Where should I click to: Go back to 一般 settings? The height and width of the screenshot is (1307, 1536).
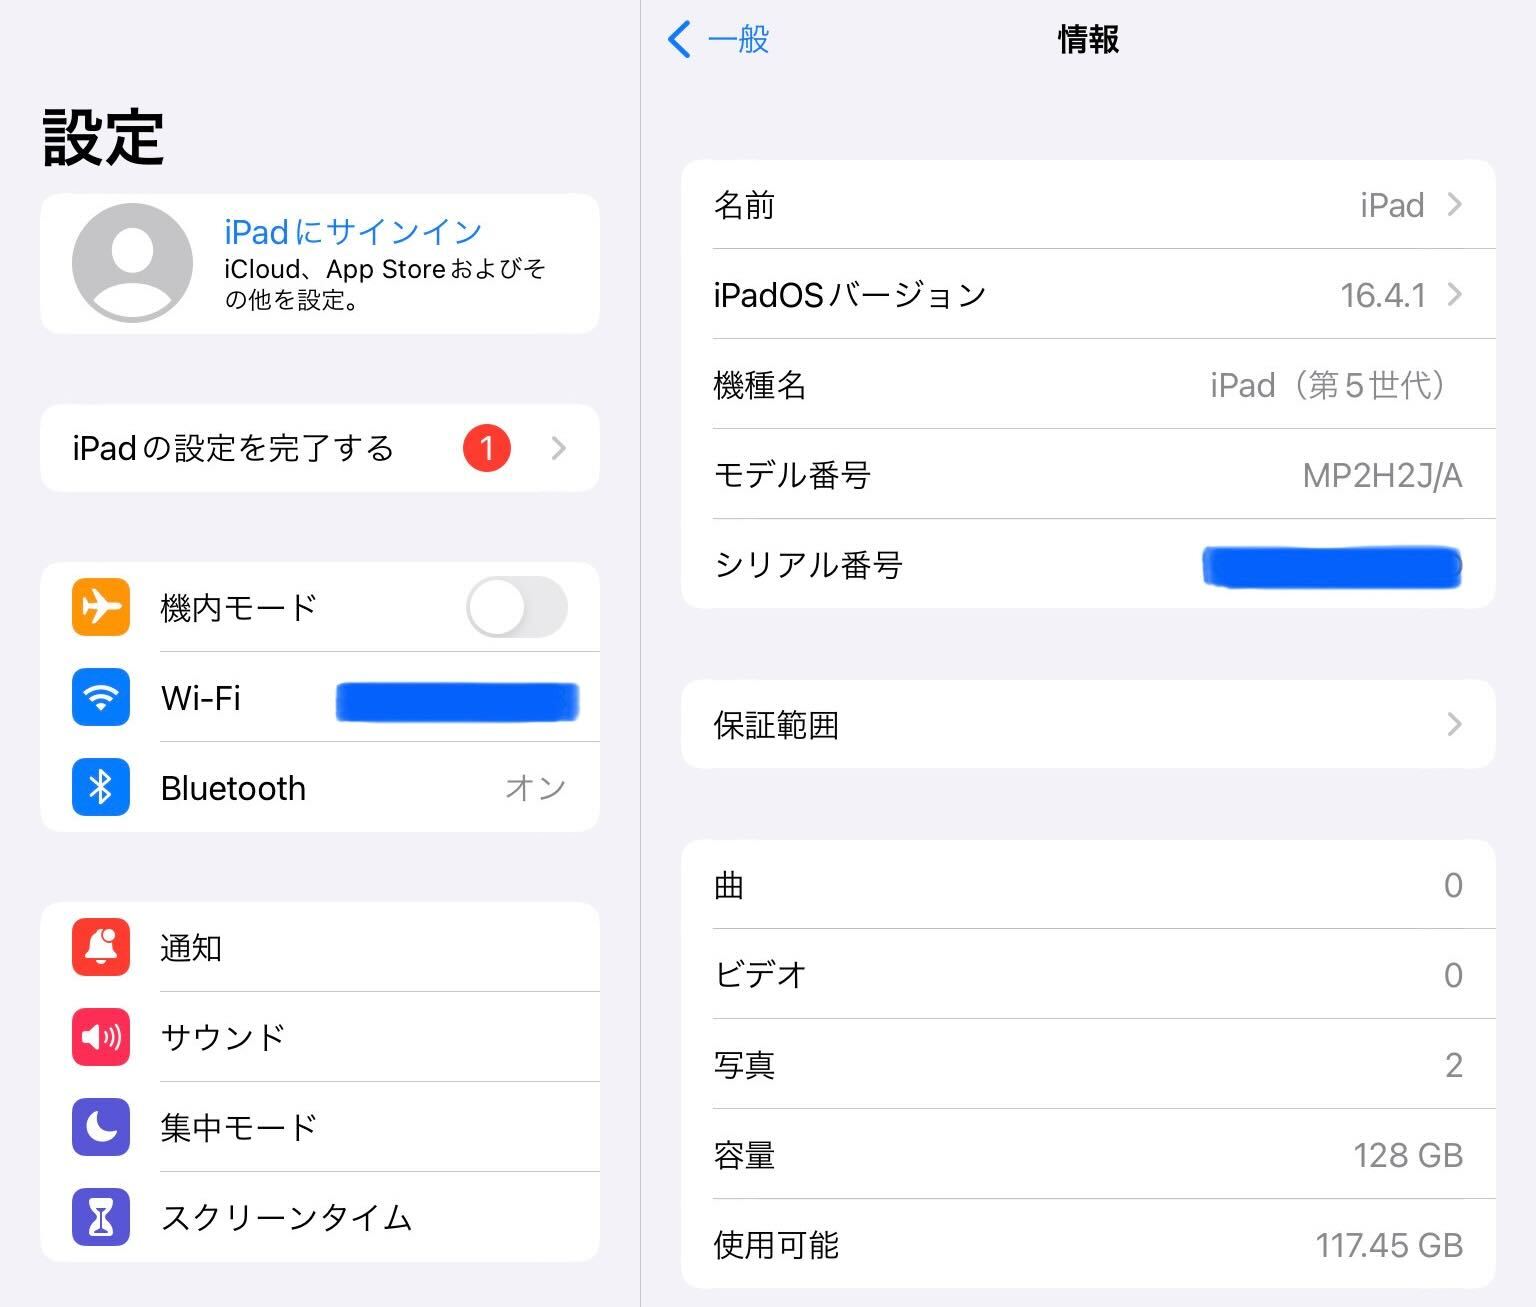719,40
